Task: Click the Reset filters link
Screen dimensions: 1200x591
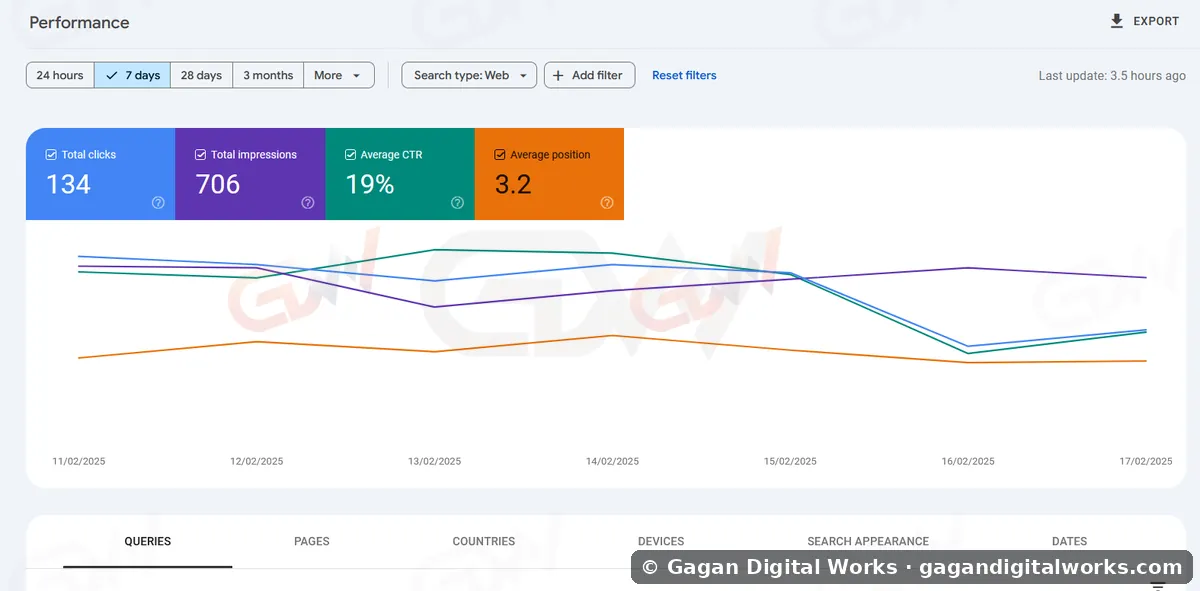Action: coord(684,75)
